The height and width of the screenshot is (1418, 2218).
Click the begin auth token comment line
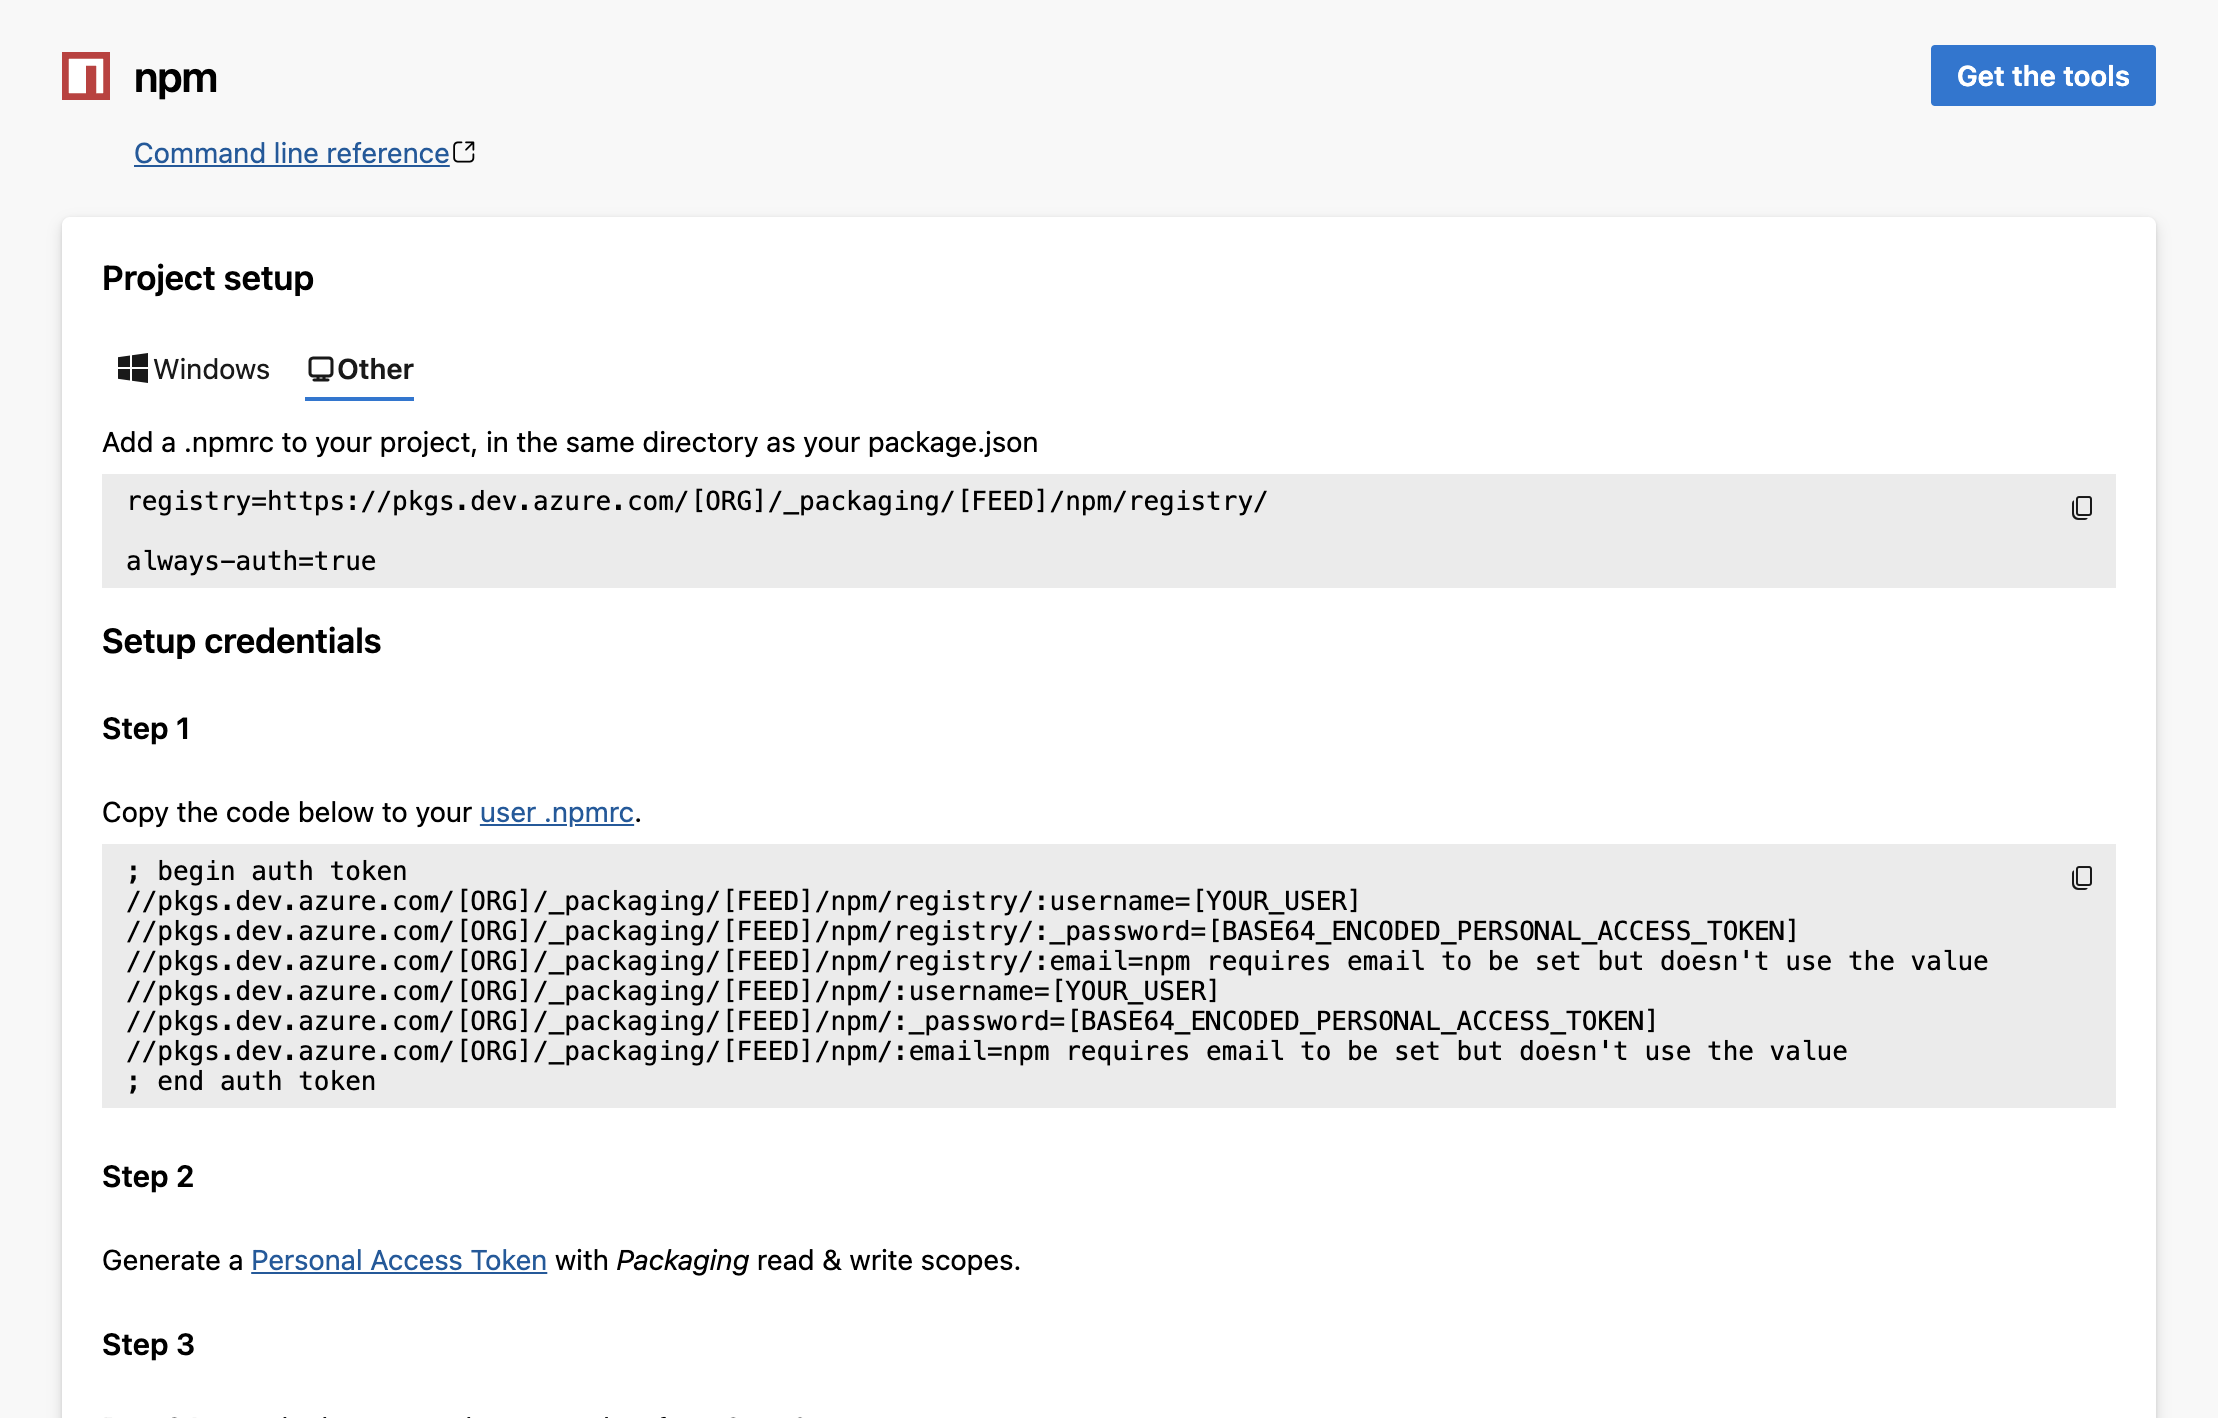[267, 871]
